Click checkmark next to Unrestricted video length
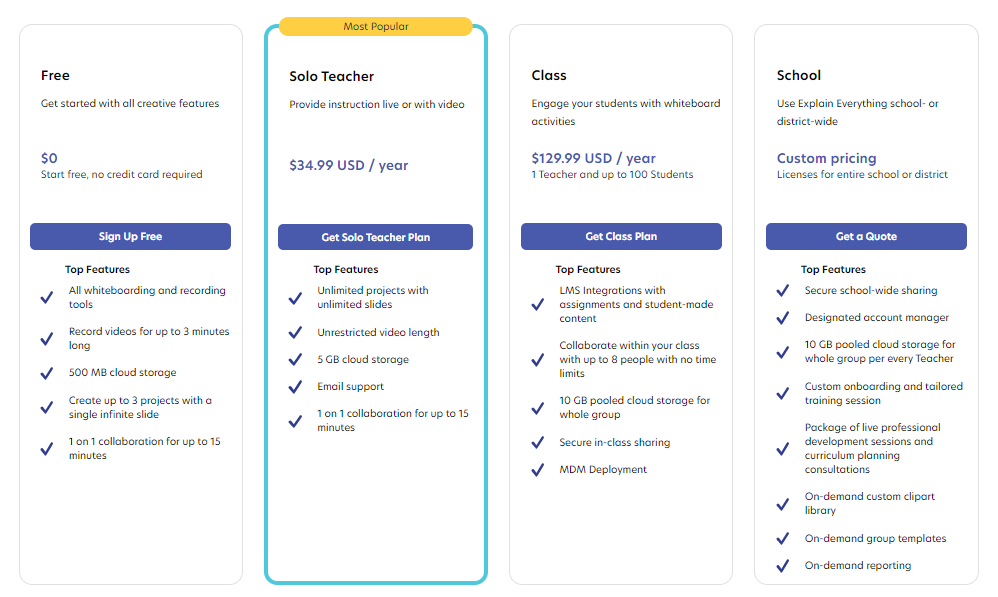The image size is (998, 597). (295, 332)
